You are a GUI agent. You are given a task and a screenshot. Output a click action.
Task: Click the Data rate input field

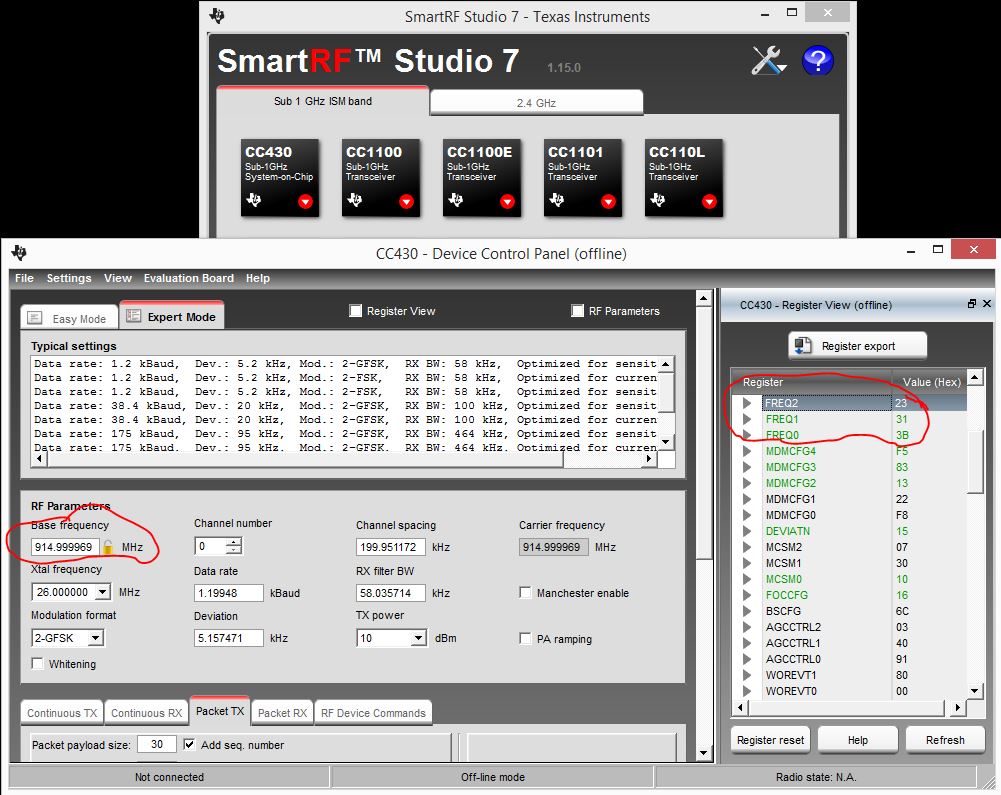[229, 593]
